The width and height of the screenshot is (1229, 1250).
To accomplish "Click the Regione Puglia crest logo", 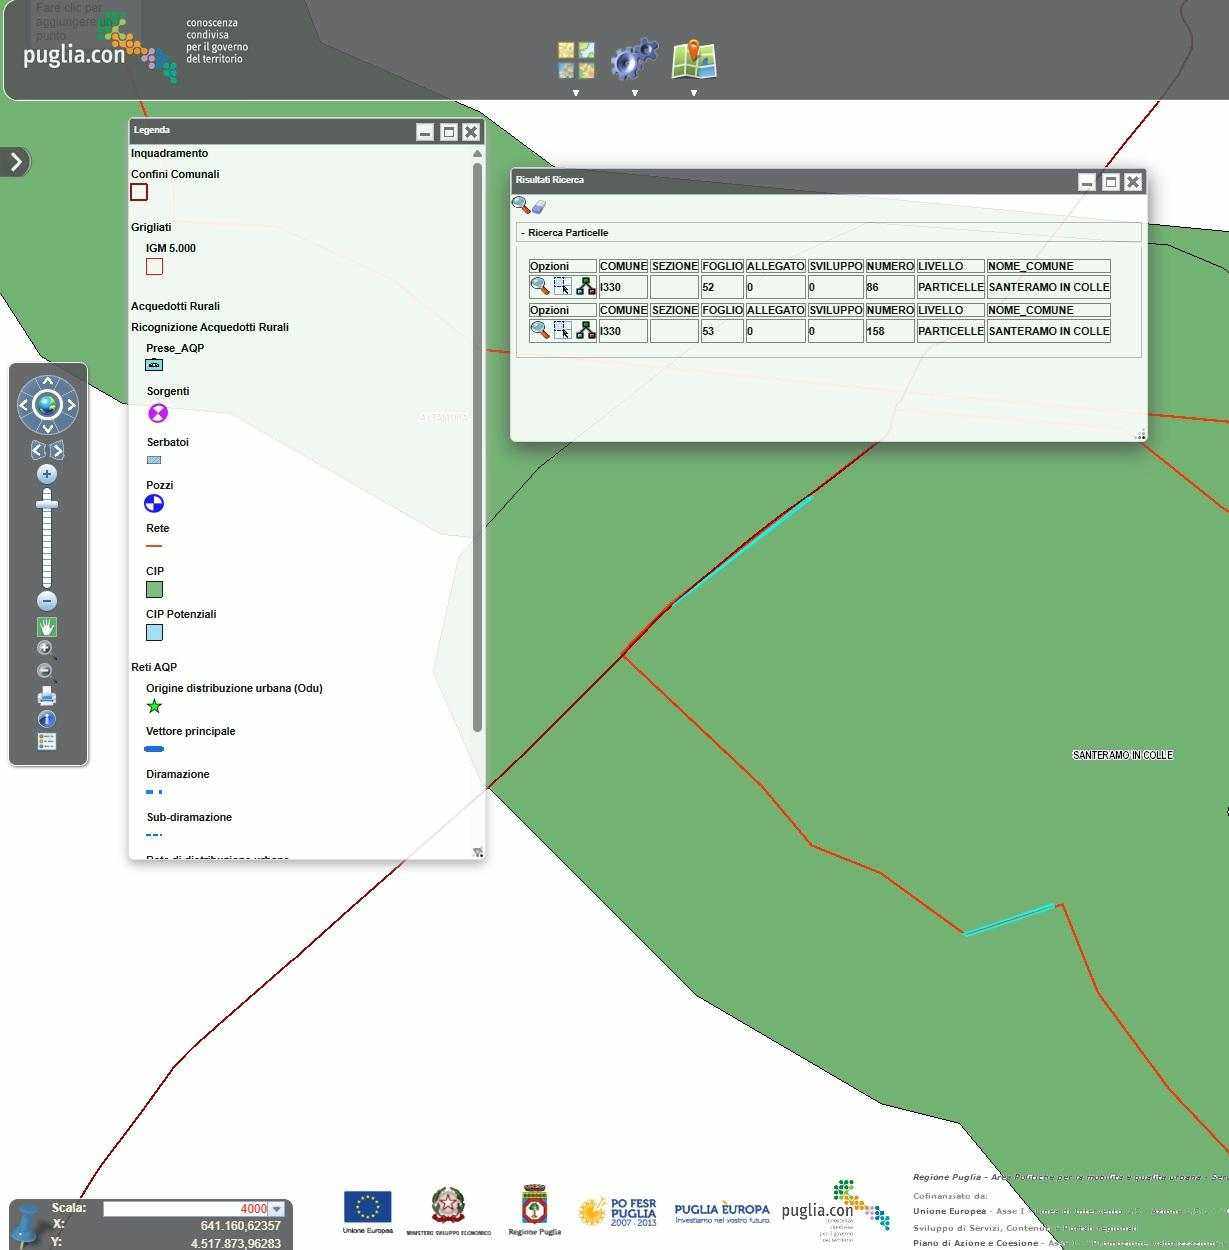I will pos(535,1210).
